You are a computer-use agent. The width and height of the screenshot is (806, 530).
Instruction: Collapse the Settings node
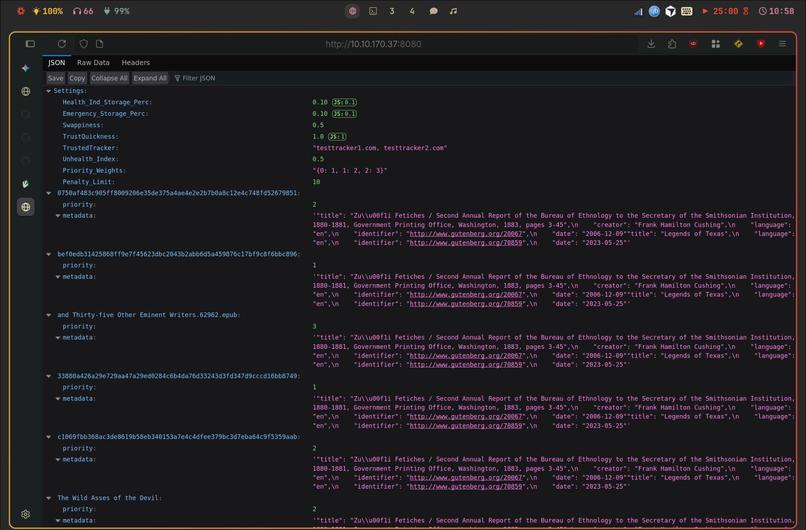point(49,91)
